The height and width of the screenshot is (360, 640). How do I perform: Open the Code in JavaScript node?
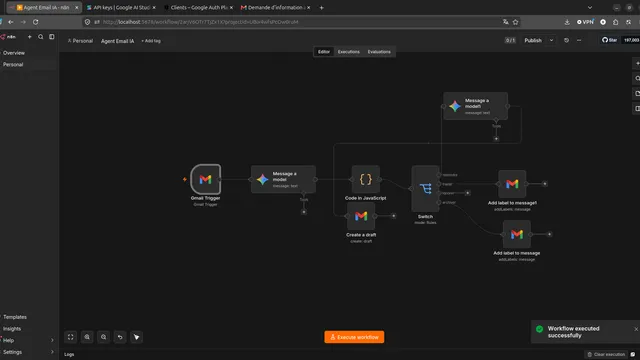pos(365,179)
